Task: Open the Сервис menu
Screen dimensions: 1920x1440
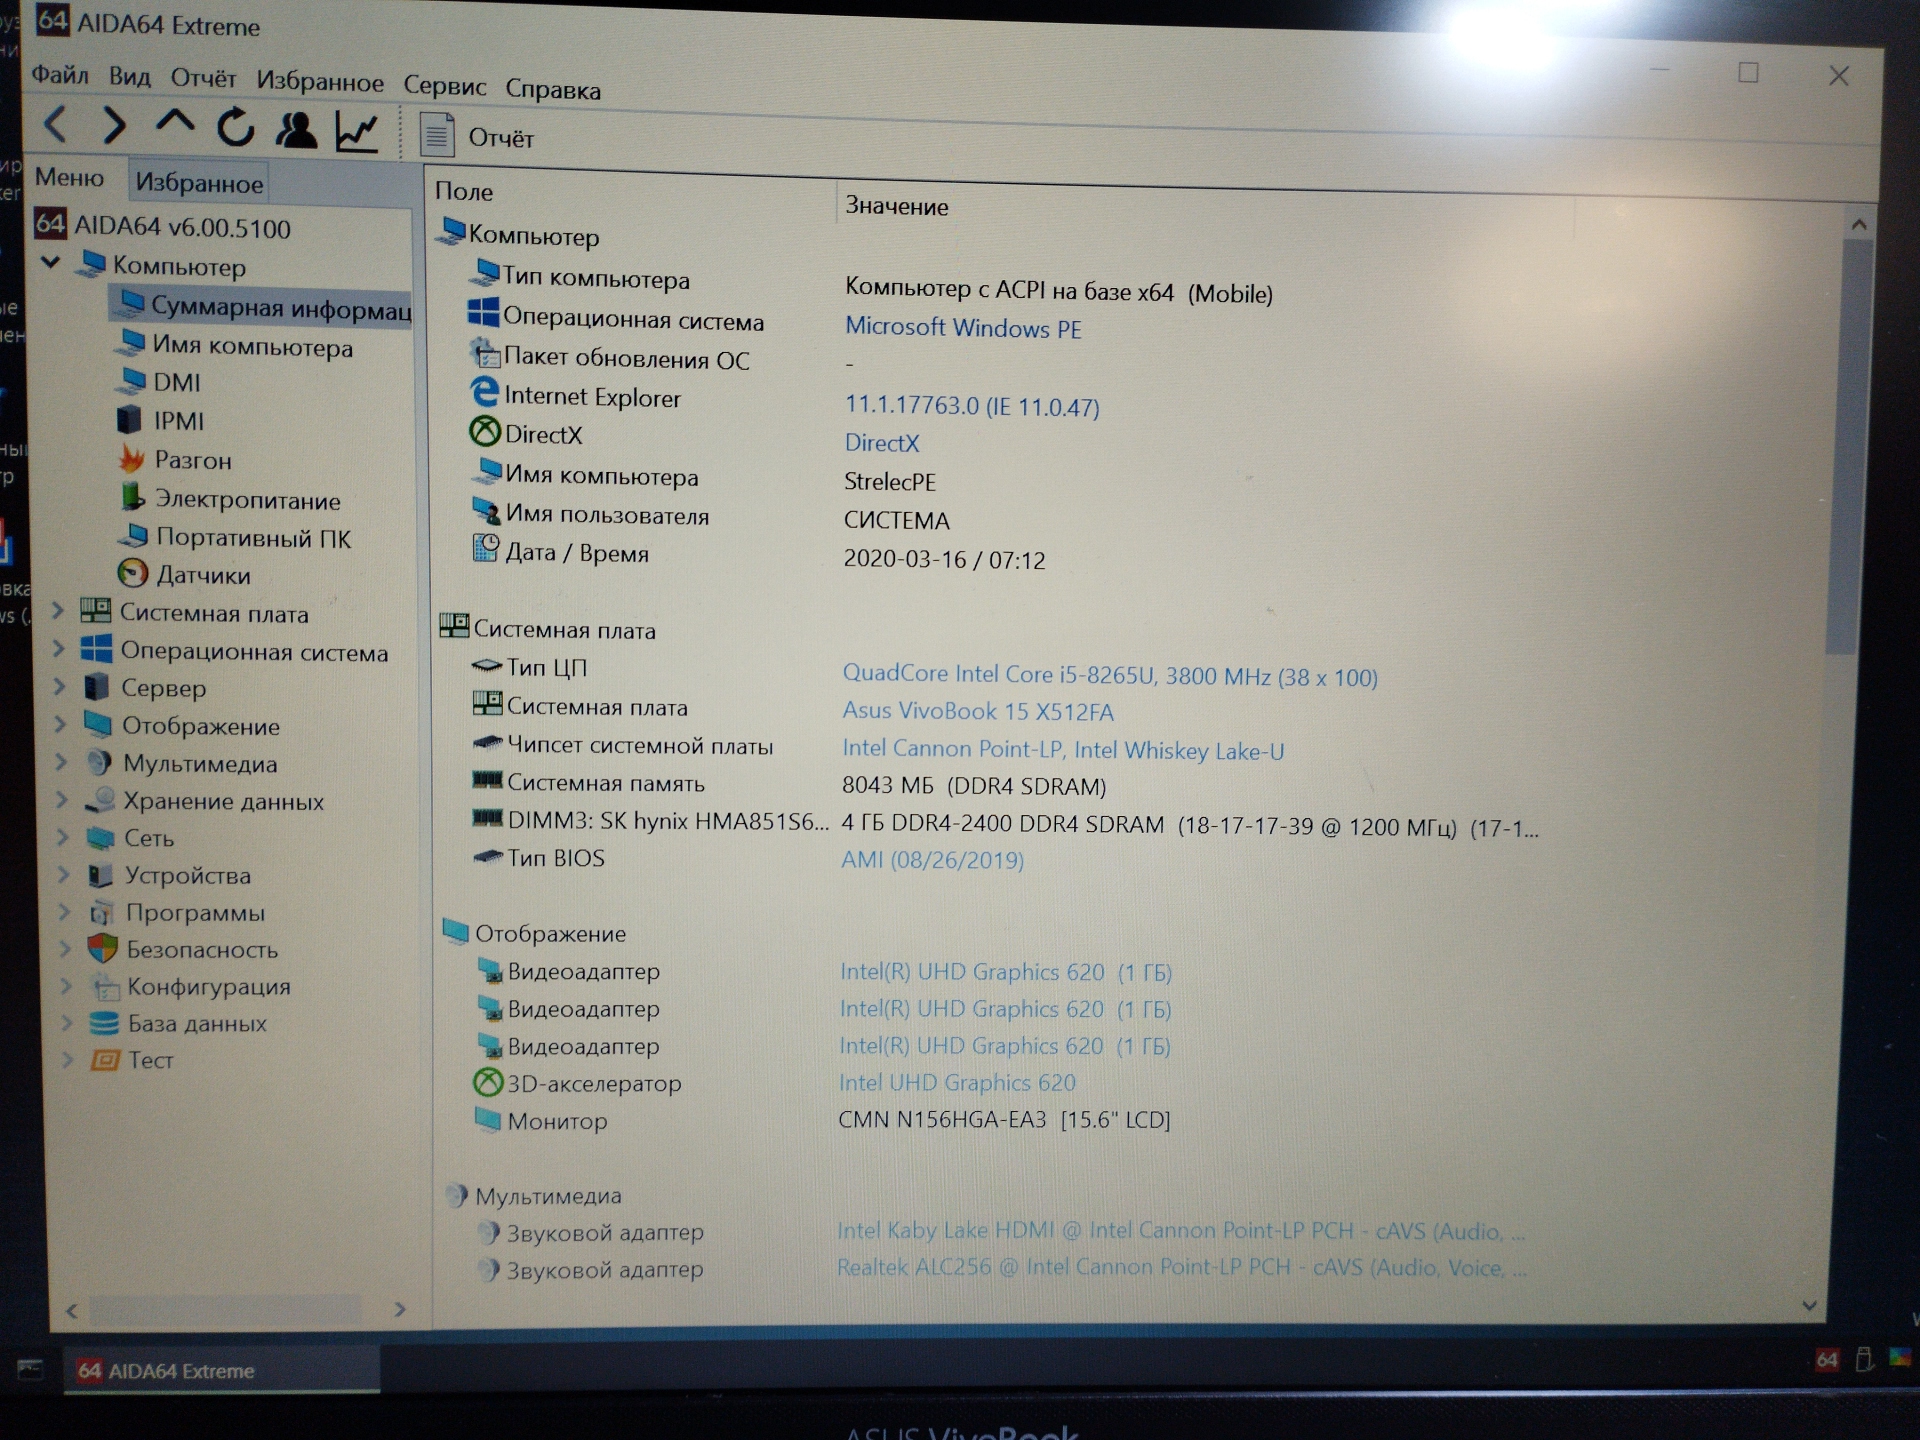Action: 445,86
